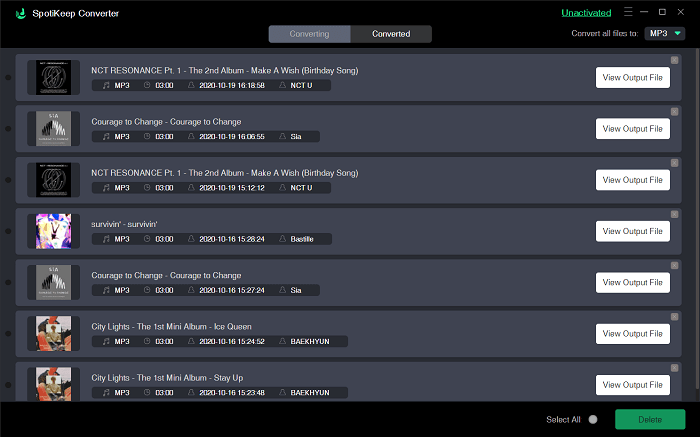Click the Sia album cover in the 15:27:24 row
This screenshot has height=437, width=700.
click(x=54, y=283)
